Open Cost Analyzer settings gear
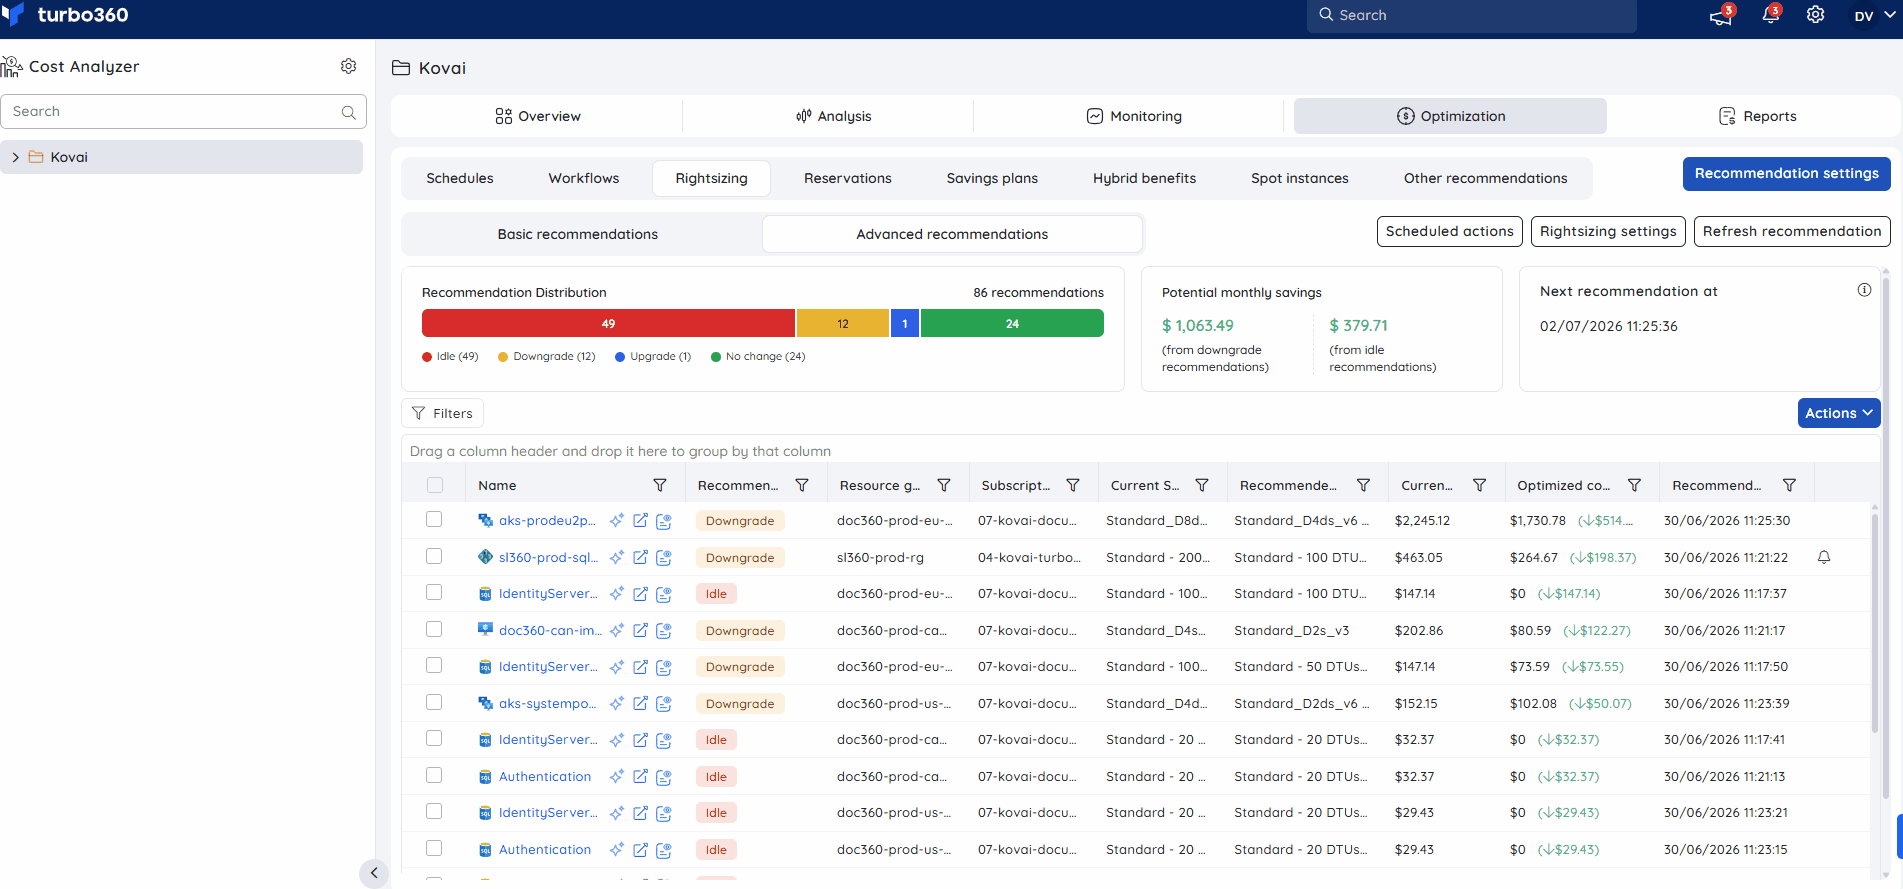Viewport: 1903px width, 889px height. [348, 66]
